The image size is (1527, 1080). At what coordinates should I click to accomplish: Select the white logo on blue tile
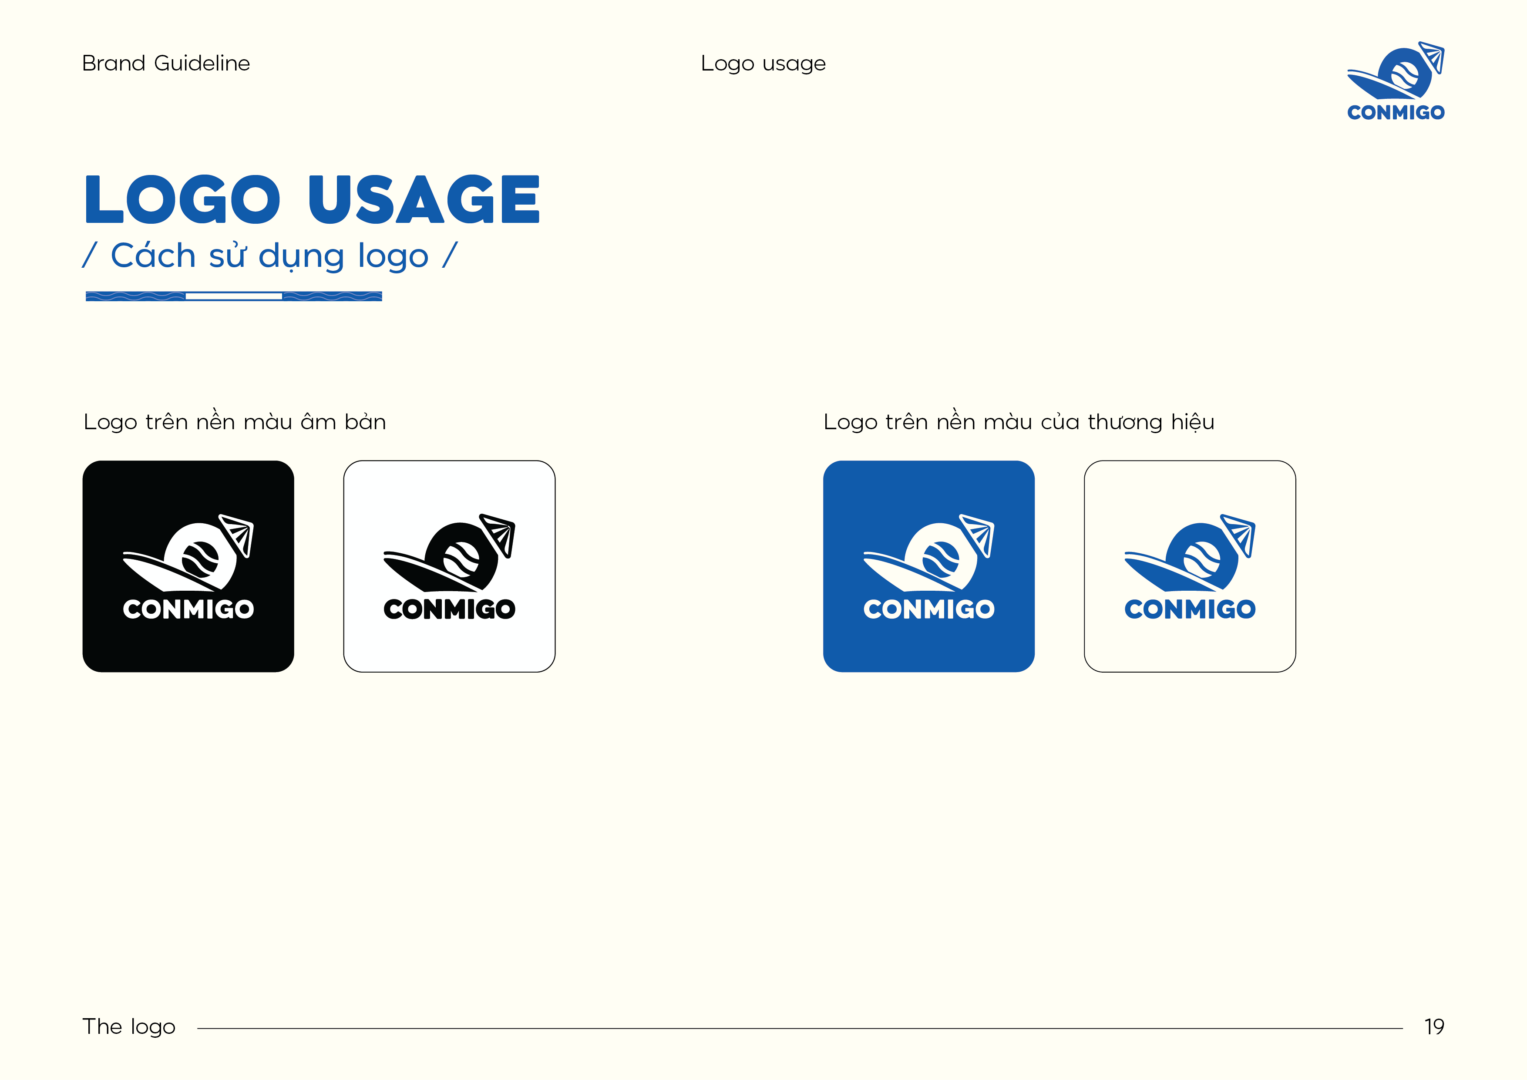tap(929, 566)
